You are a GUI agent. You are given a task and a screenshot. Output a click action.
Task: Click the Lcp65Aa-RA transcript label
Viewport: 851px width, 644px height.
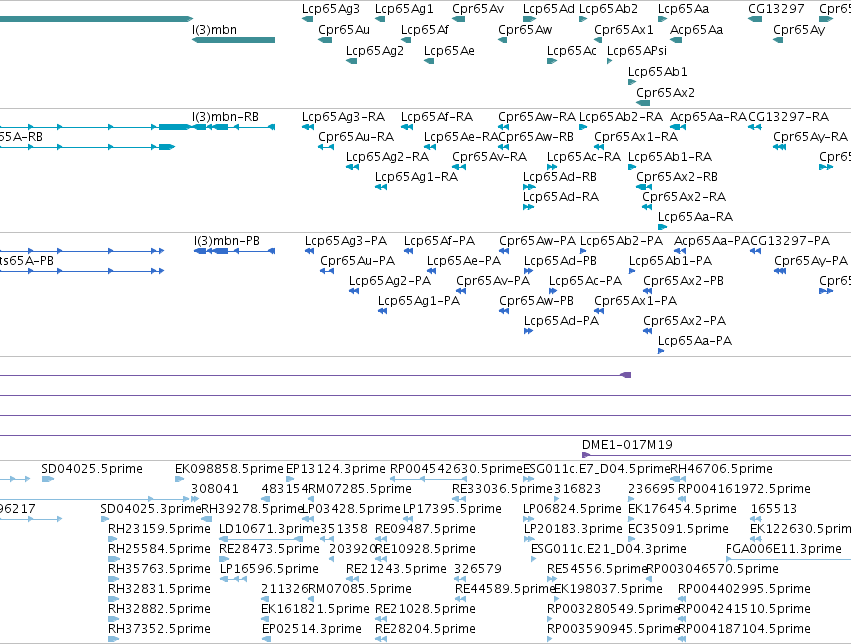(695, 217)
